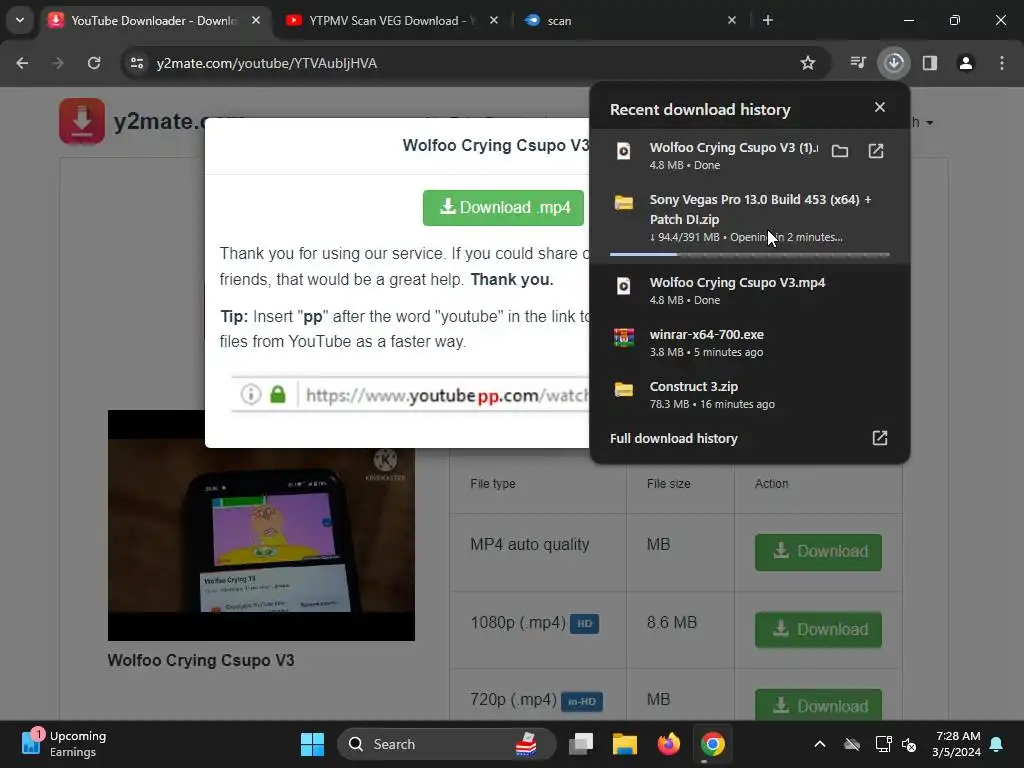
Task: Click green Download .mp4 button
Action: (503, 208)
